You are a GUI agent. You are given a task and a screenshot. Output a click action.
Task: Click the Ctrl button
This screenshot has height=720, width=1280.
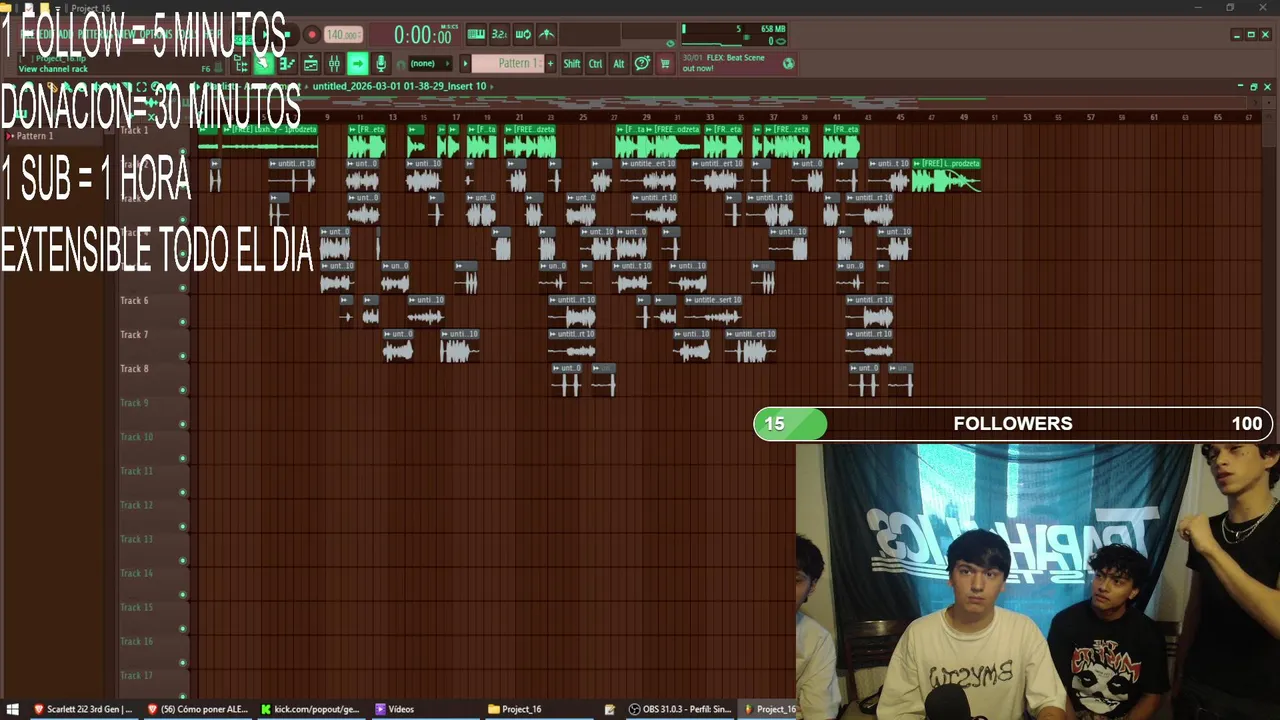(595, 64)
